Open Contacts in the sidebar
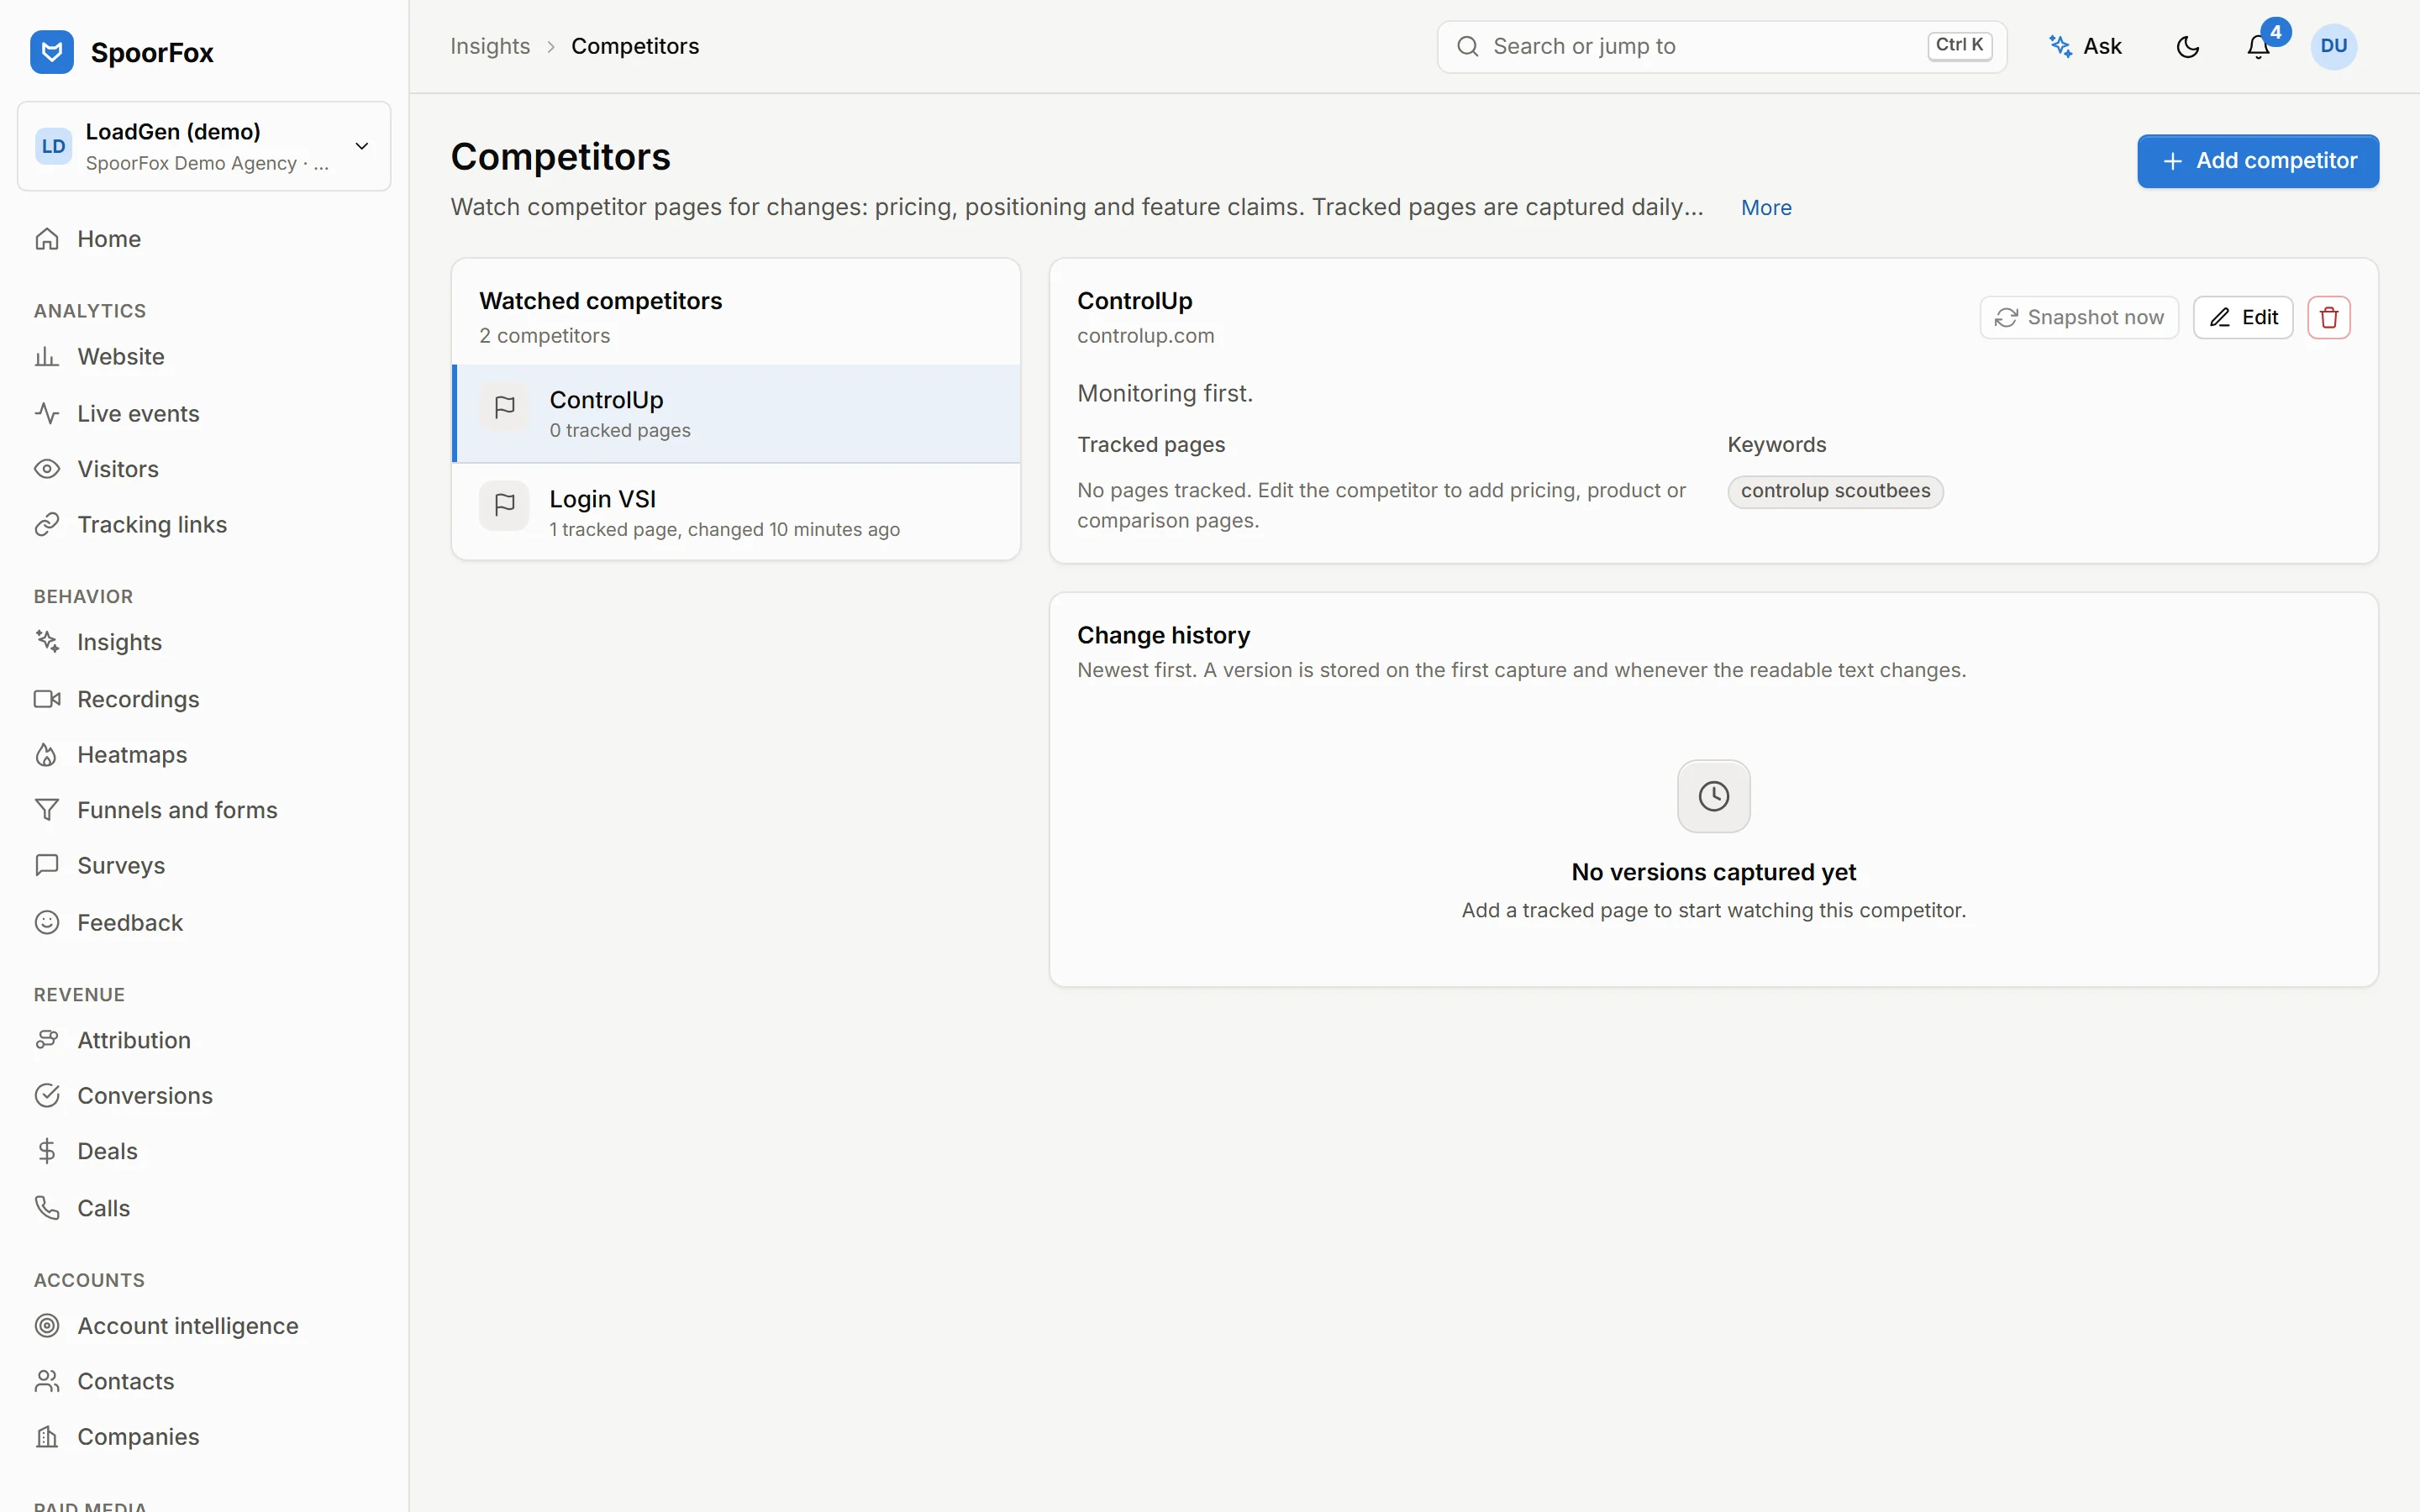2420x1512 pixels. [204, 1382]
